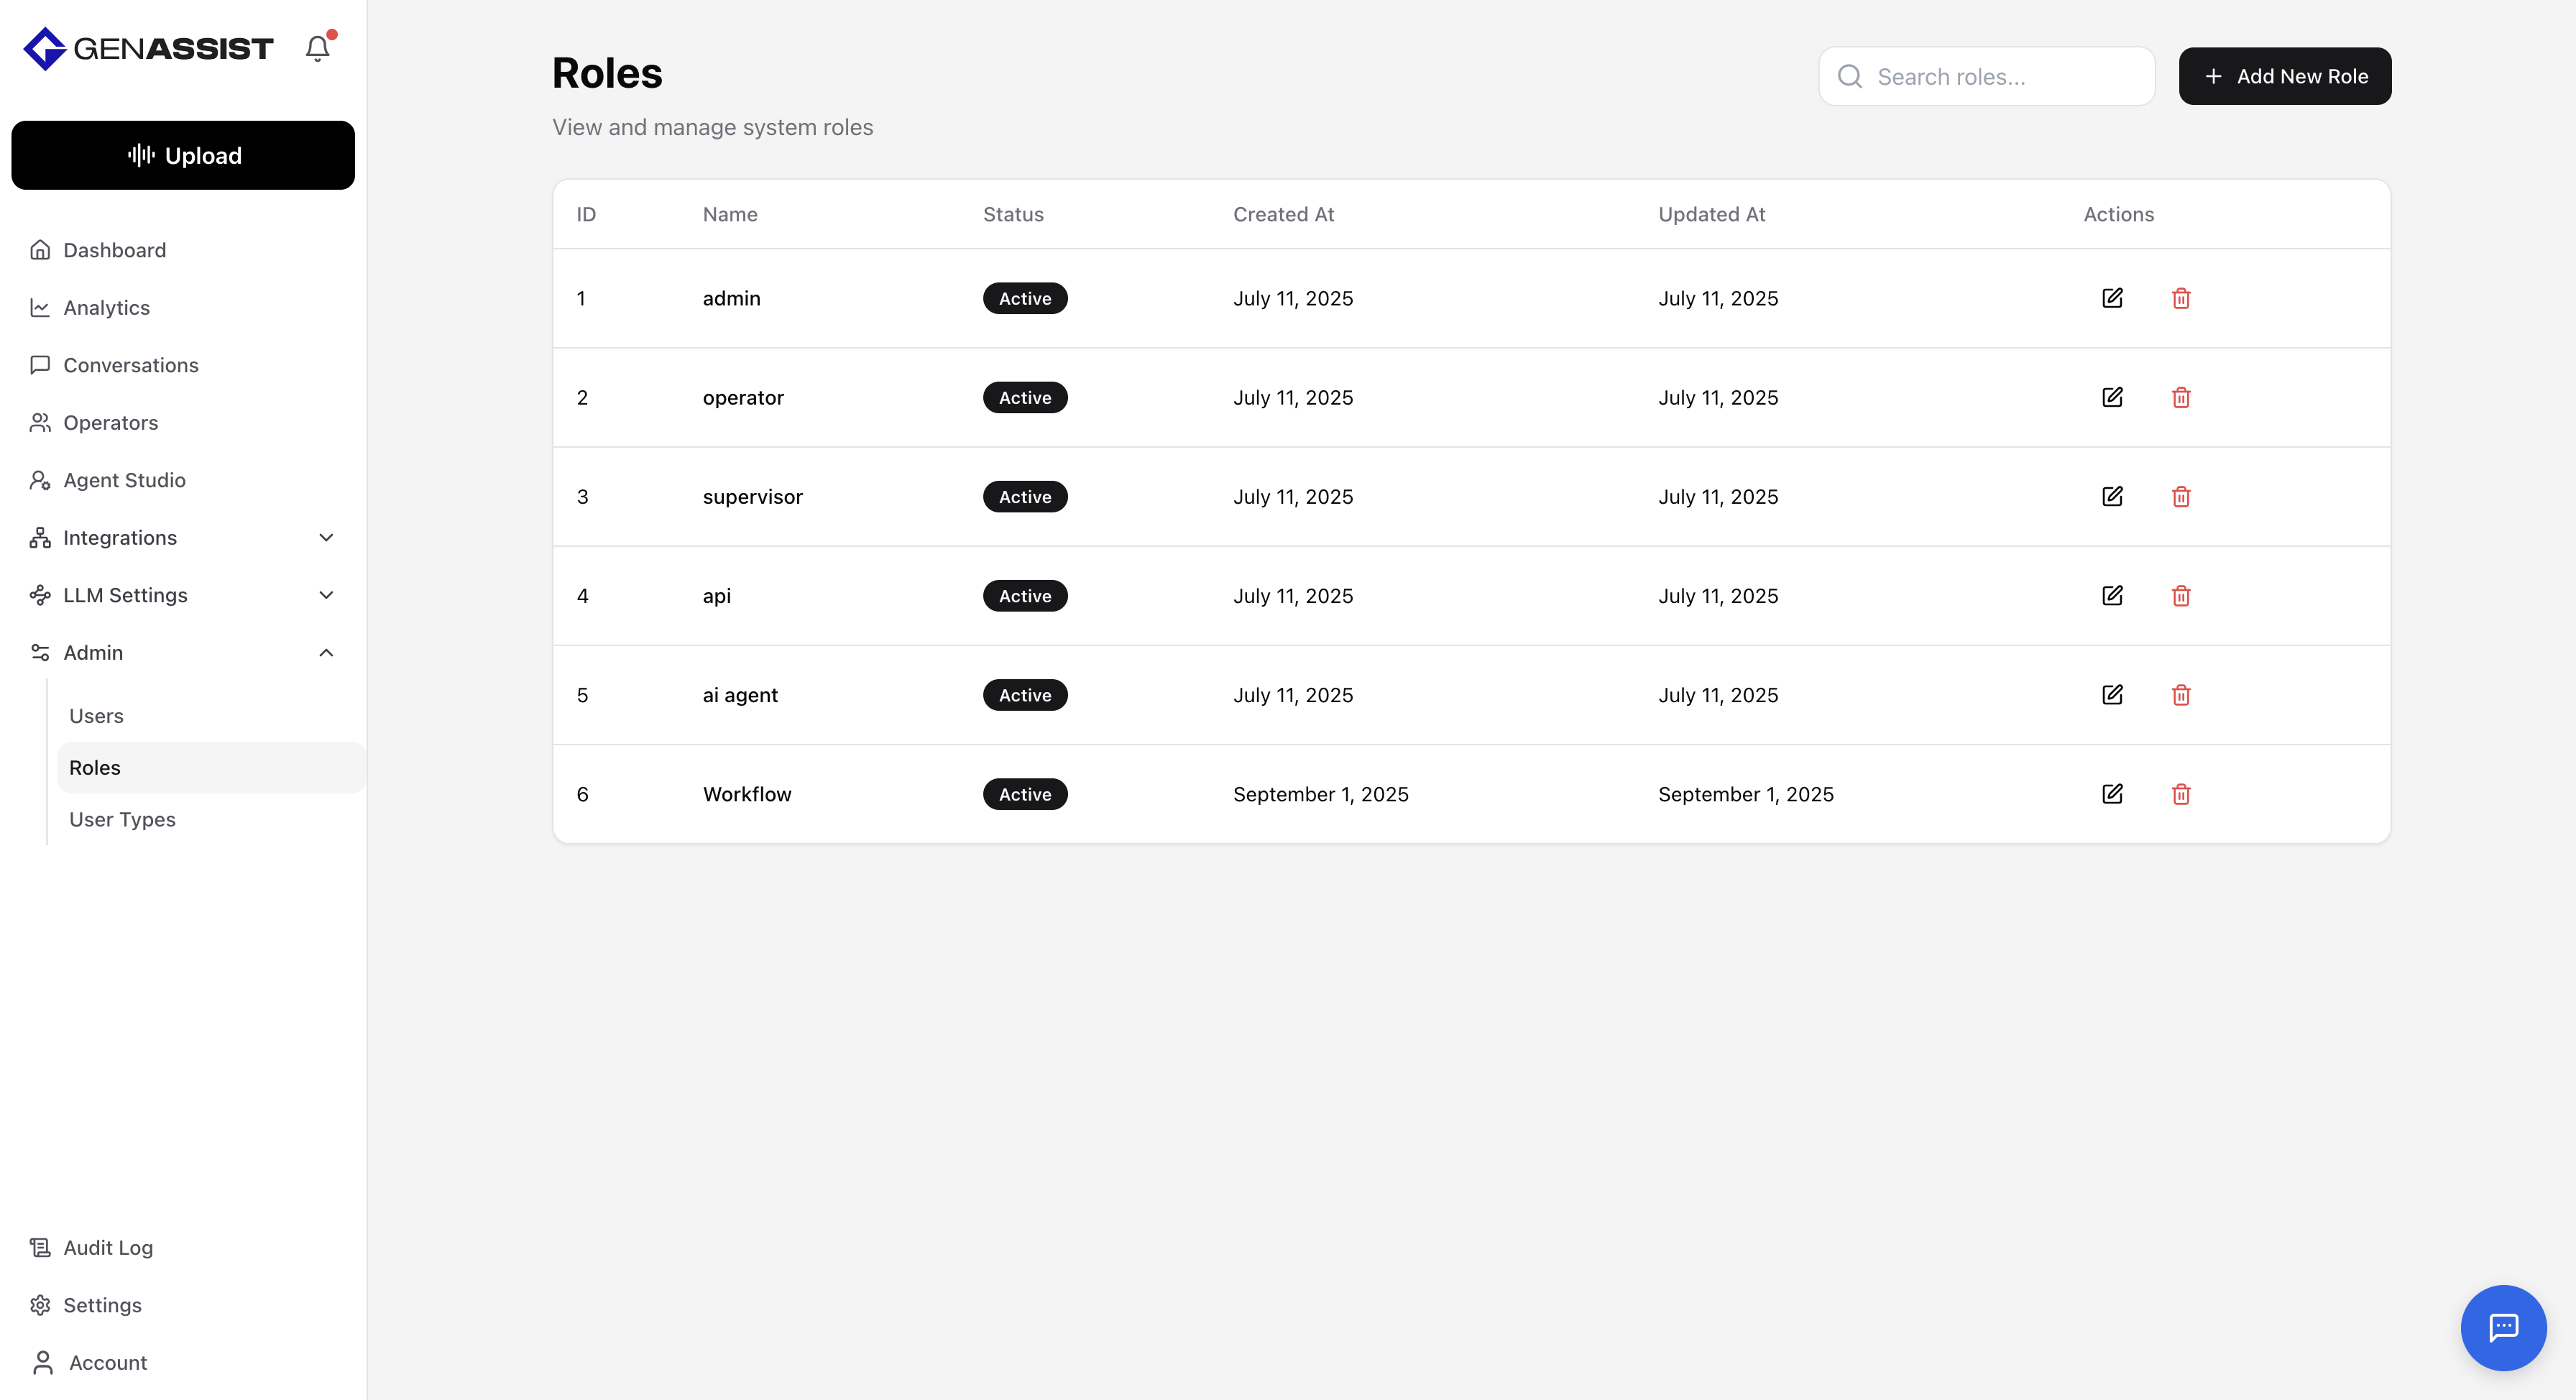Go to User Types page
The width and height of the screenshot is (2576, 1400).
pyautogui.click(x=123, y=819)
